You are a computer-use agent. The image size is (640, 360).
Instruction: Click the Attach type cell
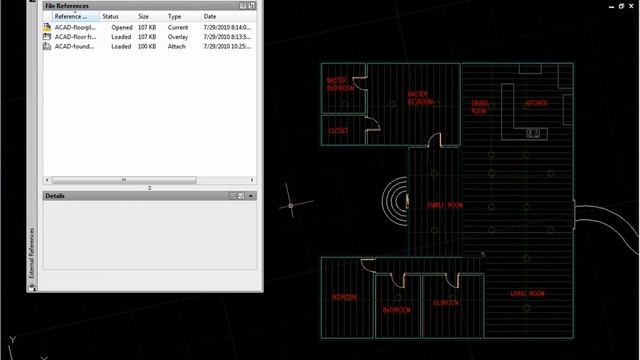tap(177, 47)
